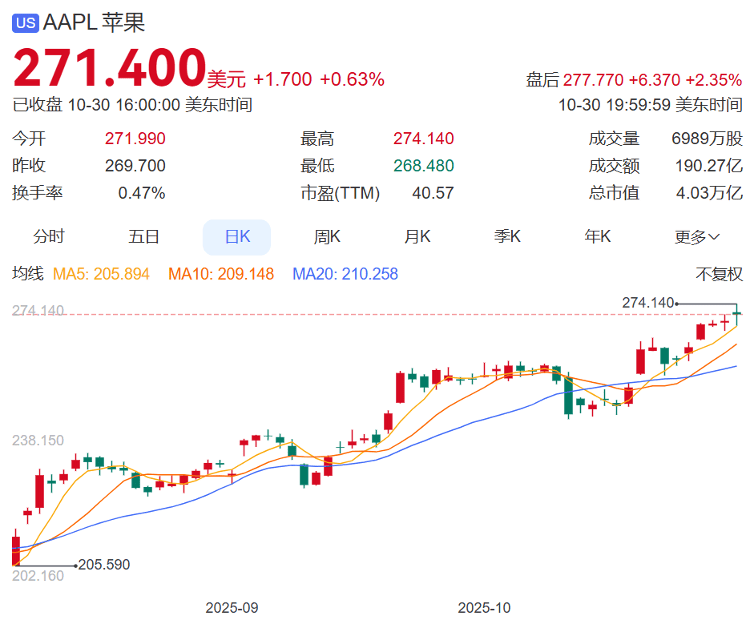
Task: Switch to the 周K weekly chart
Action: coord(327,237)
